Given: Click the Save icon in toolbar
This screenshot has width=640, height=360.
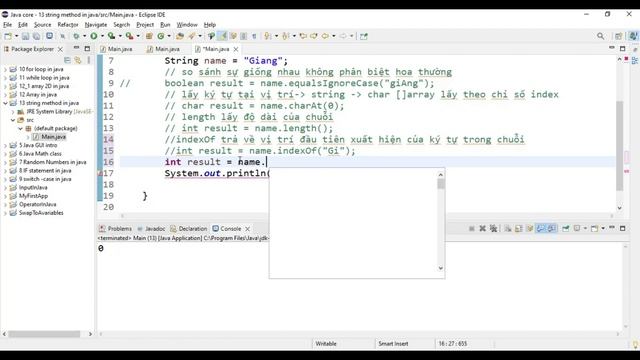Looking at the screenshot, I should pos(25,36).
